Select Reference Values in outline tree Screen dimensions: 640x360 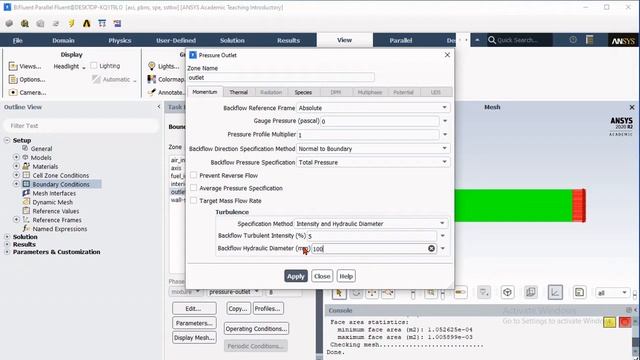click(x=56, y=211)
